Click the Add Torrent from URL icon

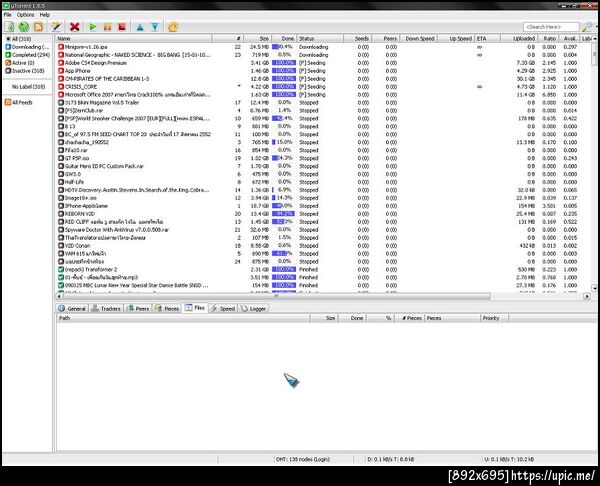tap(24, 27)
